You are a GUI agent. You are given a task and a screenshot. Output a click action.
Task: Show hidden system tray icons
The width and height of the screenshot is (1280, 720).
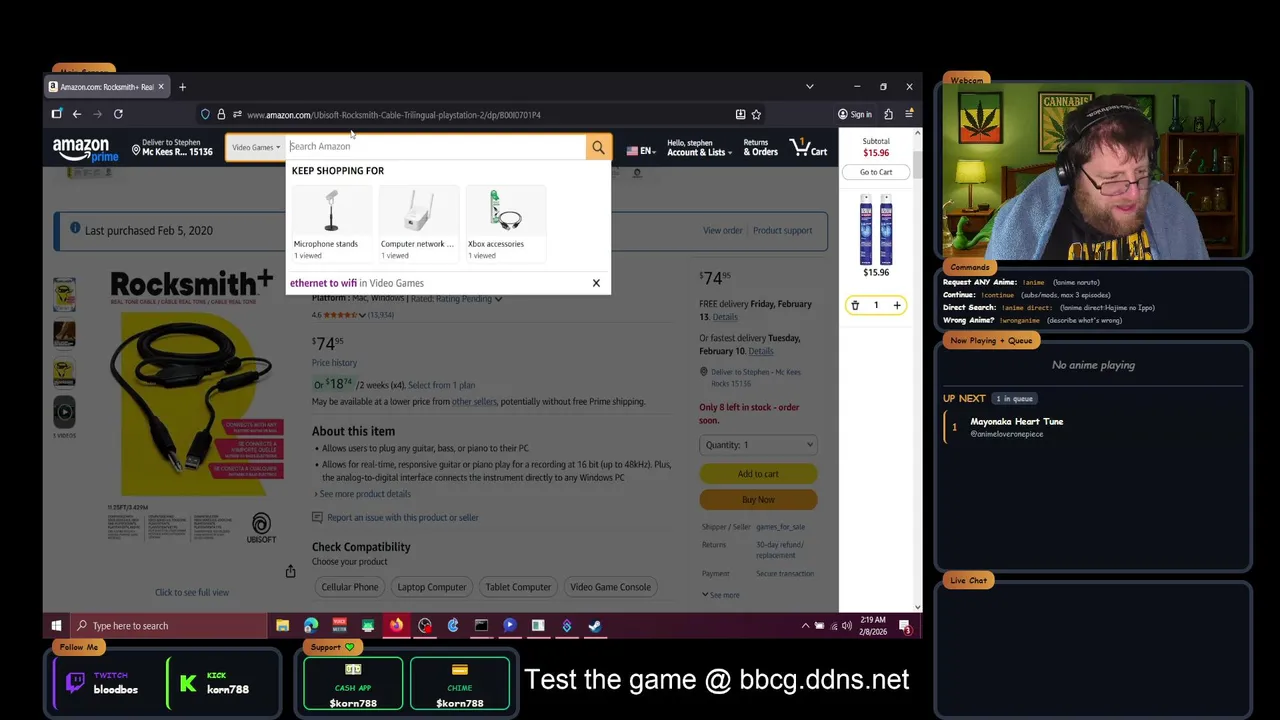coord(805,626)
